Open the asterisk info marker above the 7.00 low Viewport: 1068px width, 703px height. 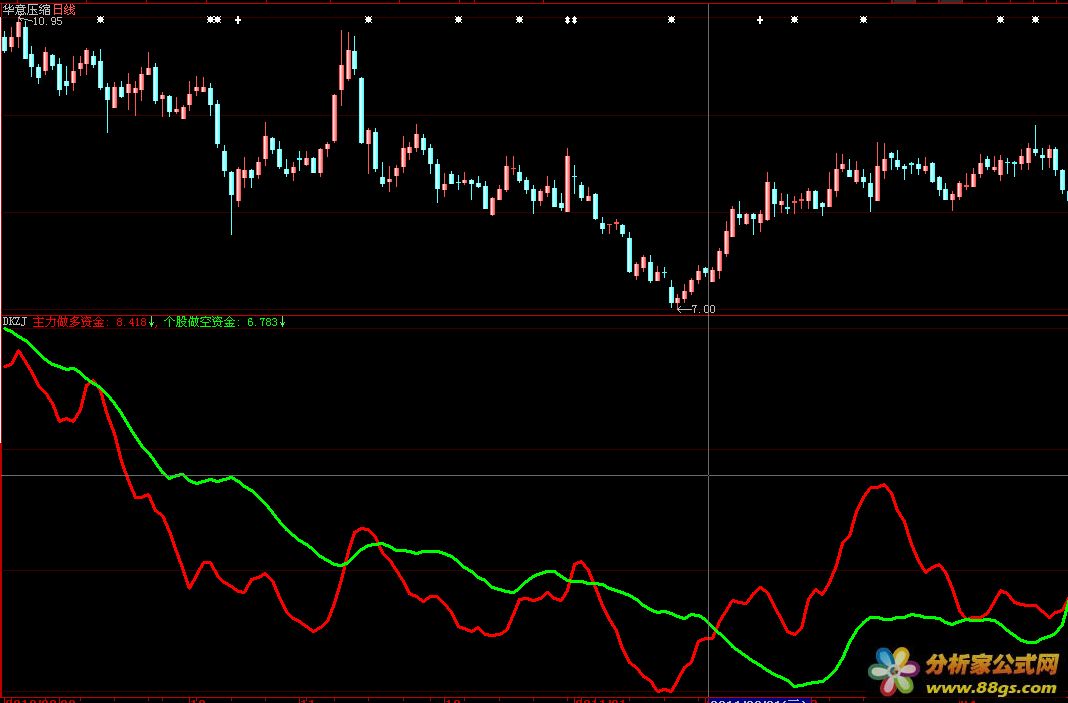click(671, 20)
